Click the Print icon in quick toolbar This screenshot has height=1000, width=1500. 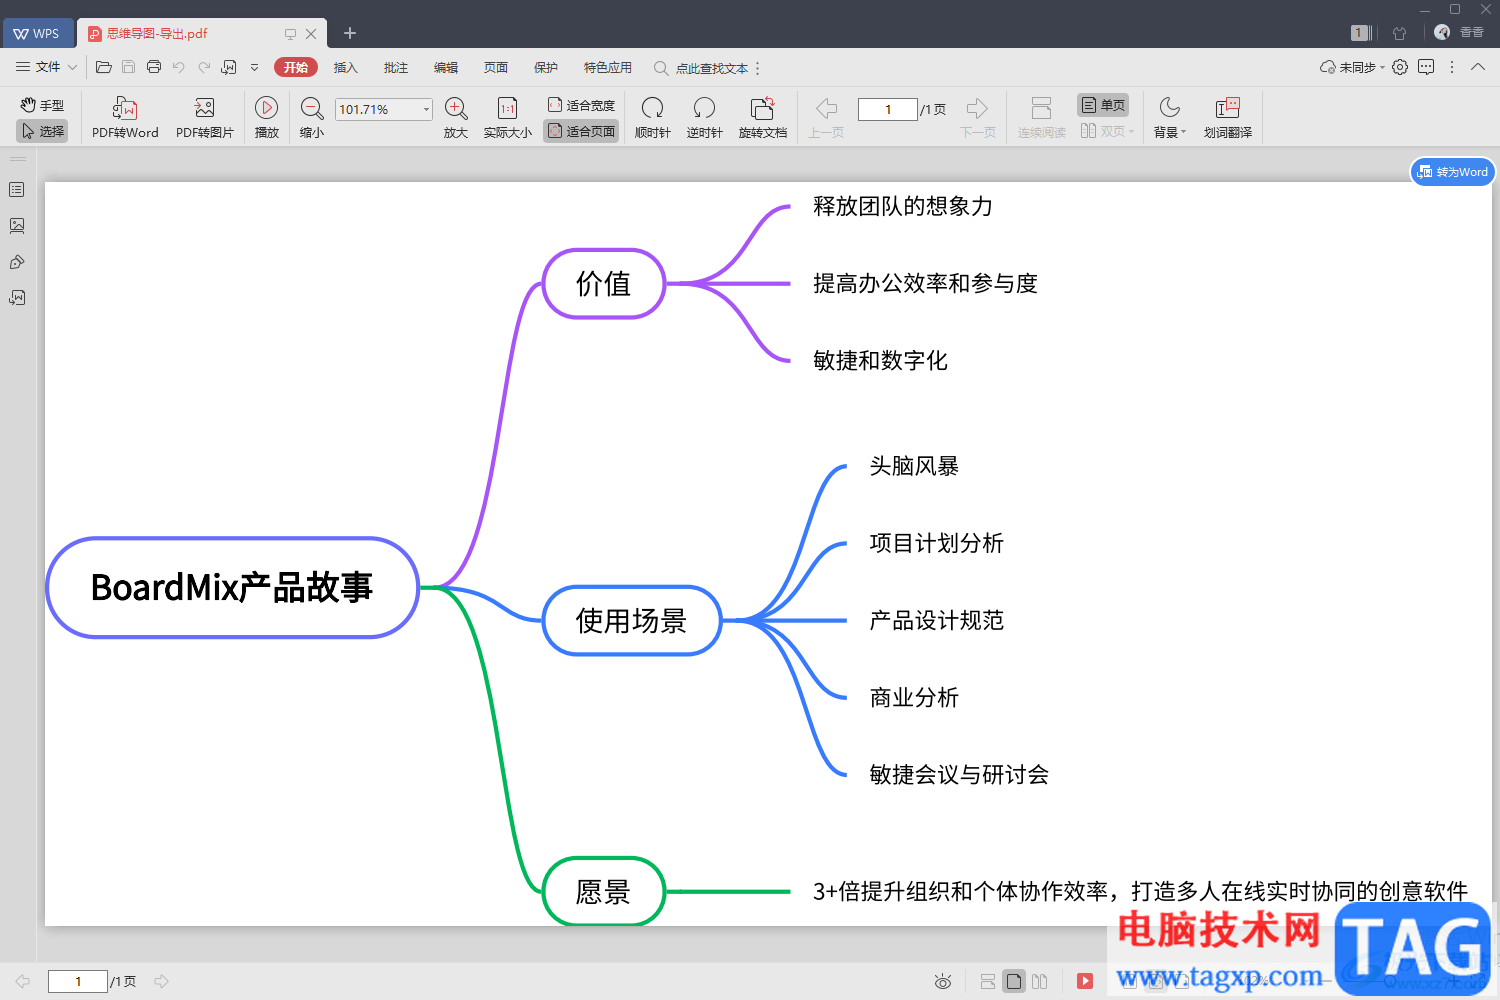click(x=154, y=67)
